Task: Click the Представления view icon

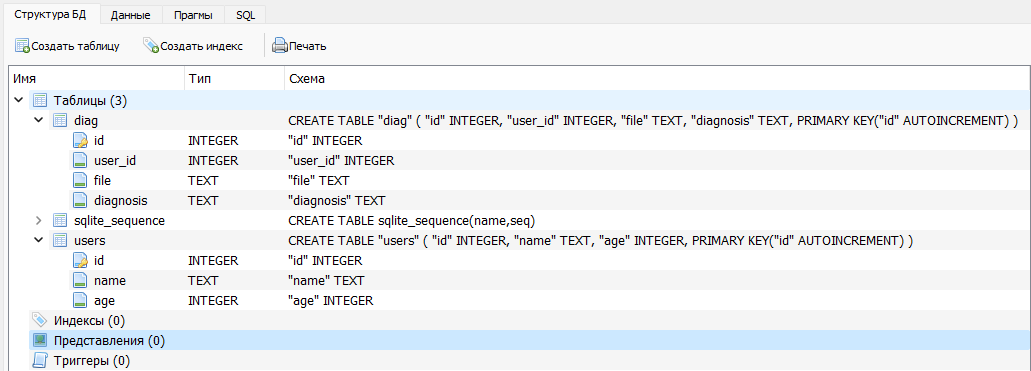Action: [x=40, y=341]
